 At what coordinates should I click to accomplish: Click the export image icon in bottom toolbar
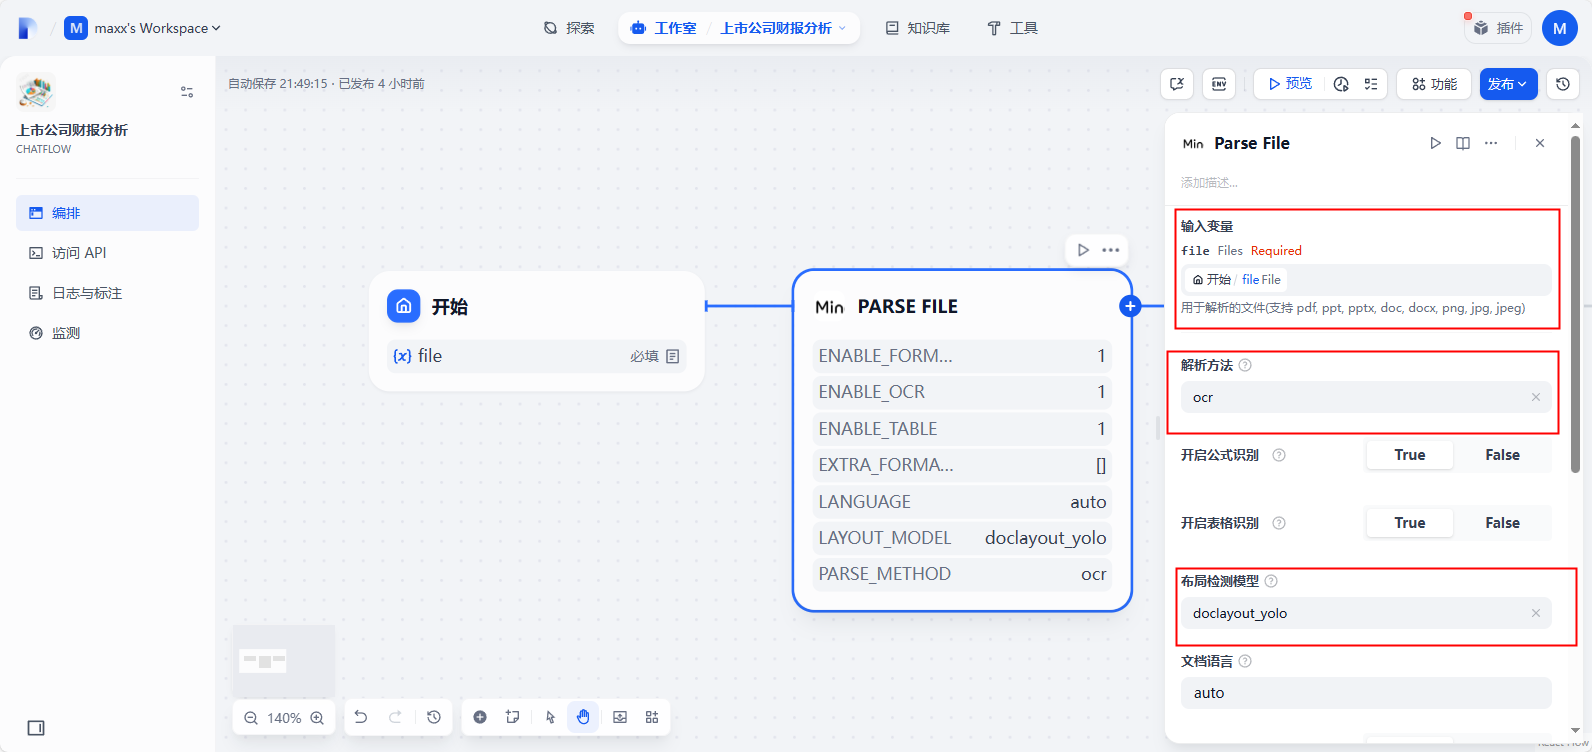620,717
